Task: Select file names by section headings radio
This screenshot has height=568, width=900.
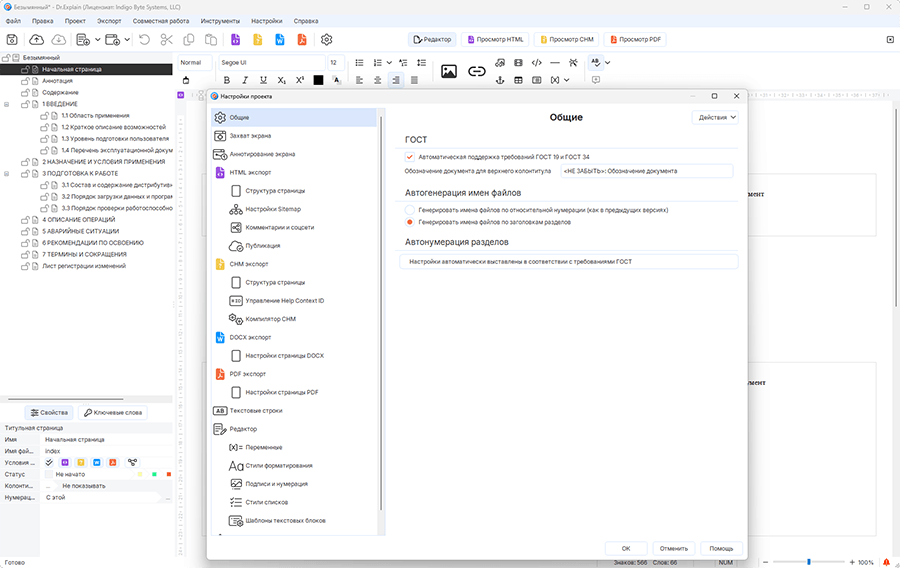Action: pos(410,222)
